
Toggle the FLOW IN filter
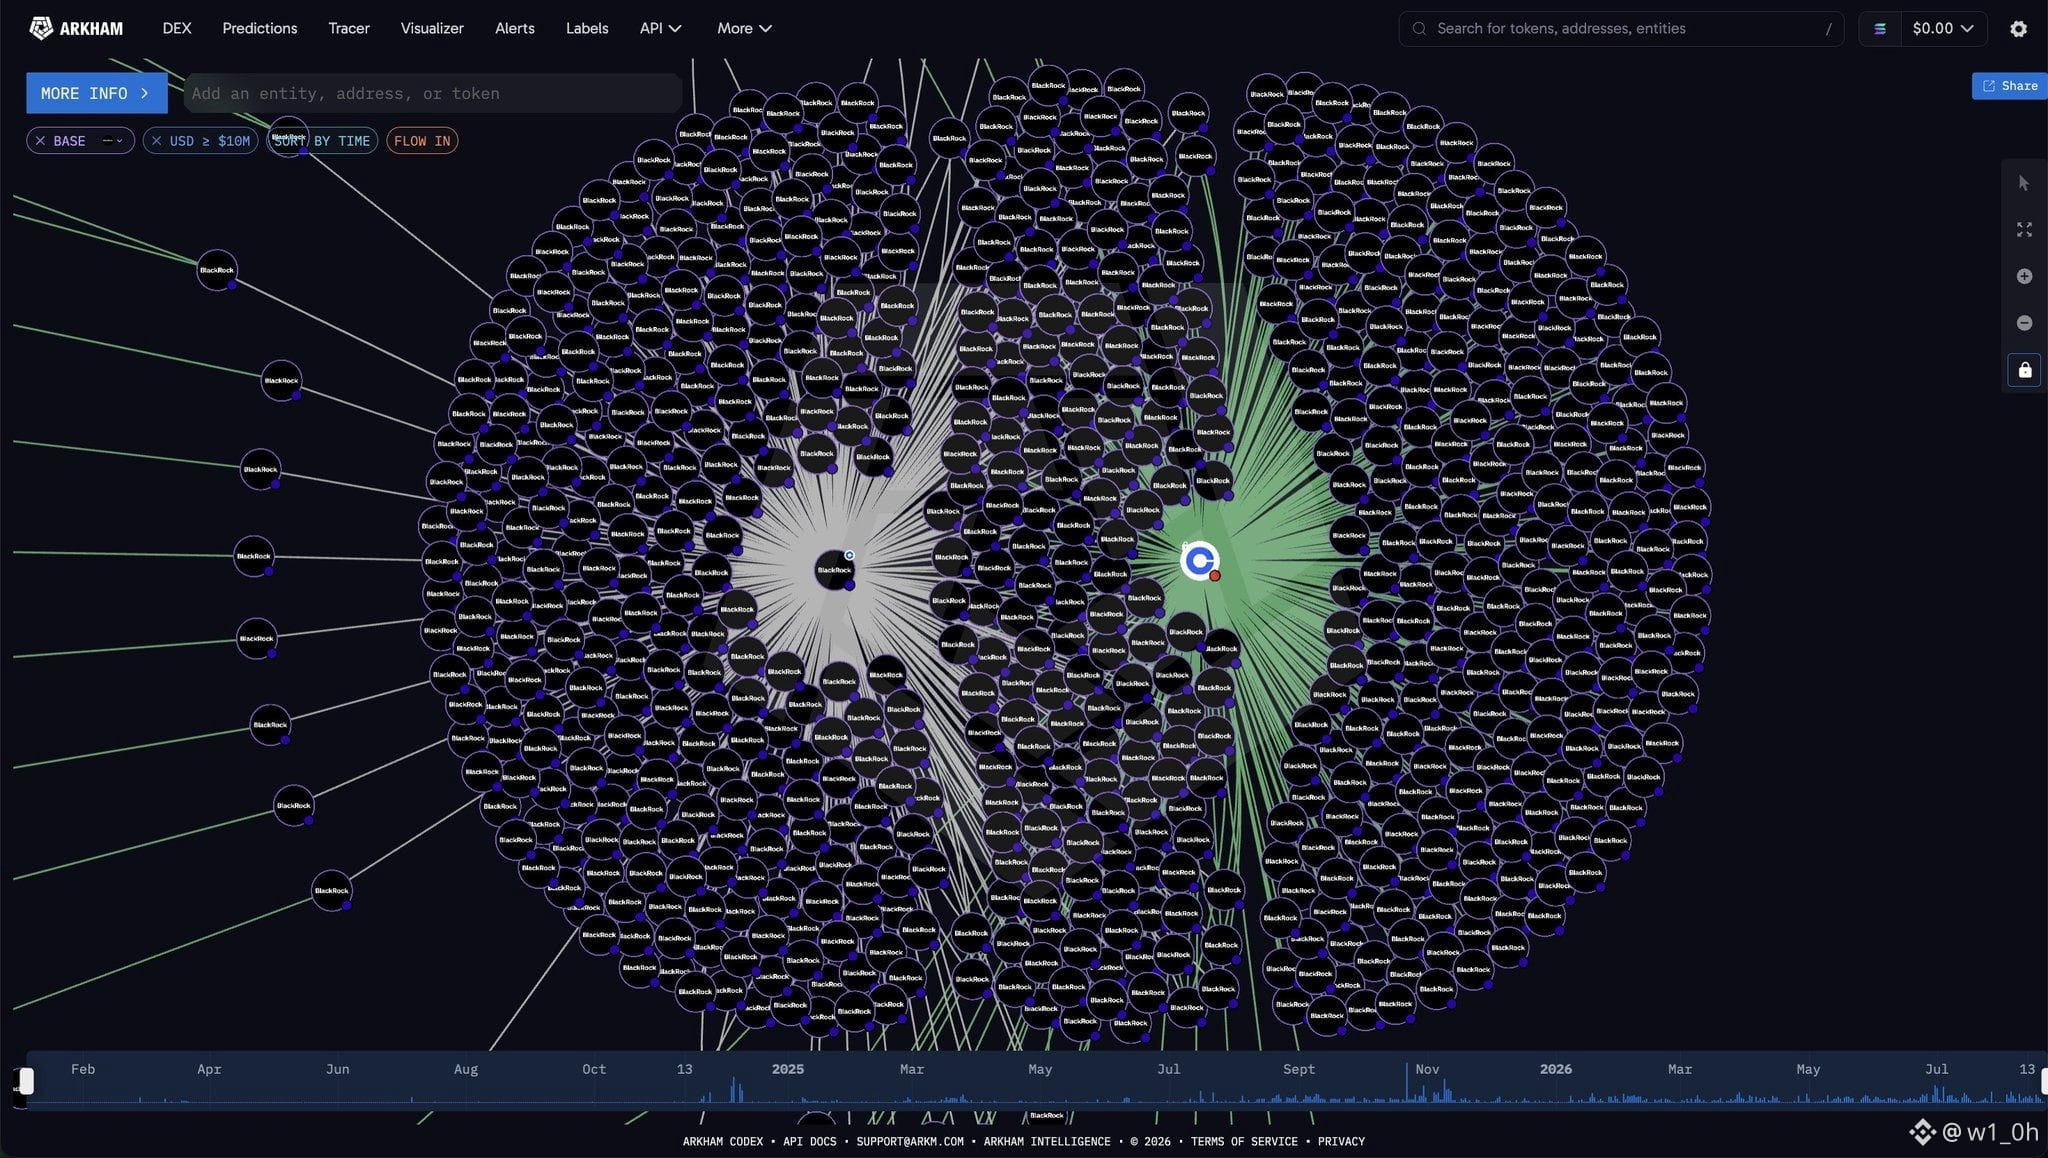pyautogui.click(x=422, y=141)
